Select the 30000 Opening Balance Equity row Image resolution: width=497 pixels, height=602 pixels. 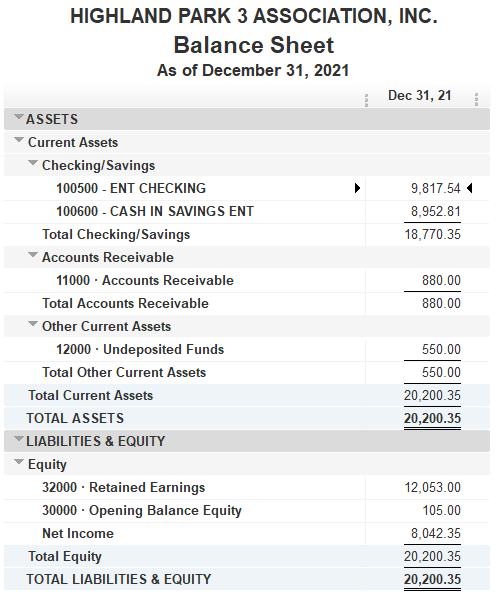tap(246, 511)
